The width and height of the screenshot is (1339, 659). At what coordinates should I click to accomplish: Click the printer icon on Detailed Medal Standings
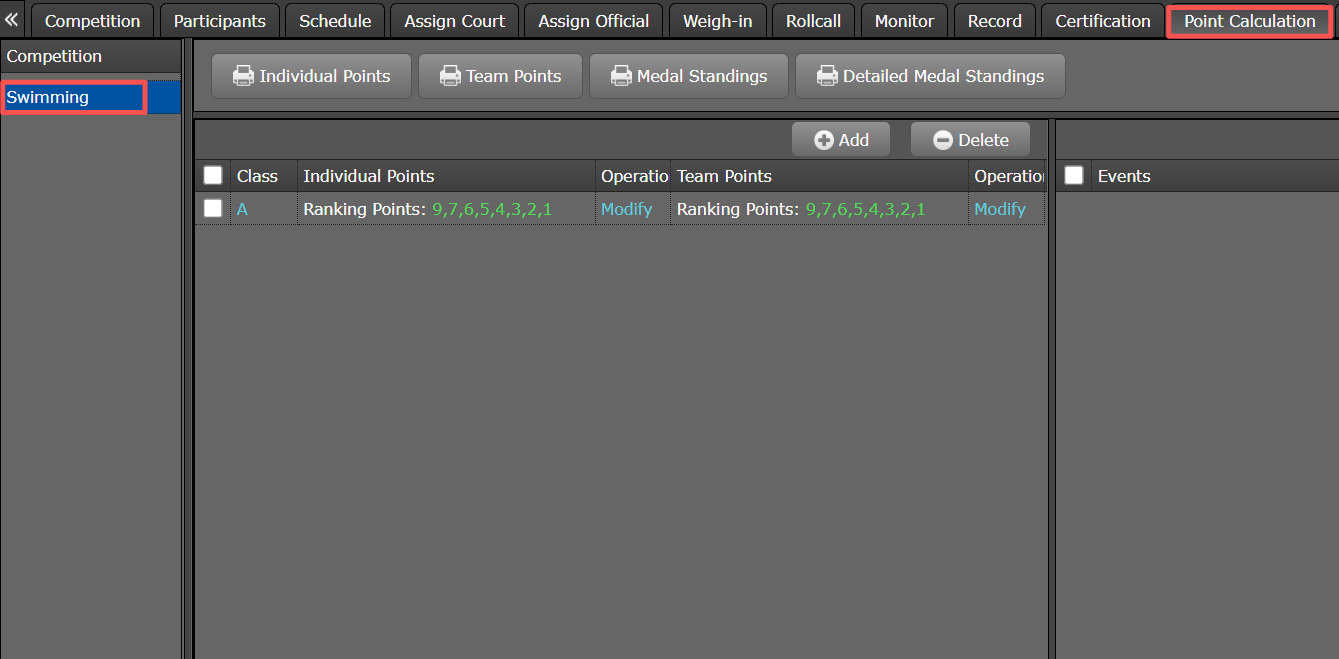[x=827, y=75]
